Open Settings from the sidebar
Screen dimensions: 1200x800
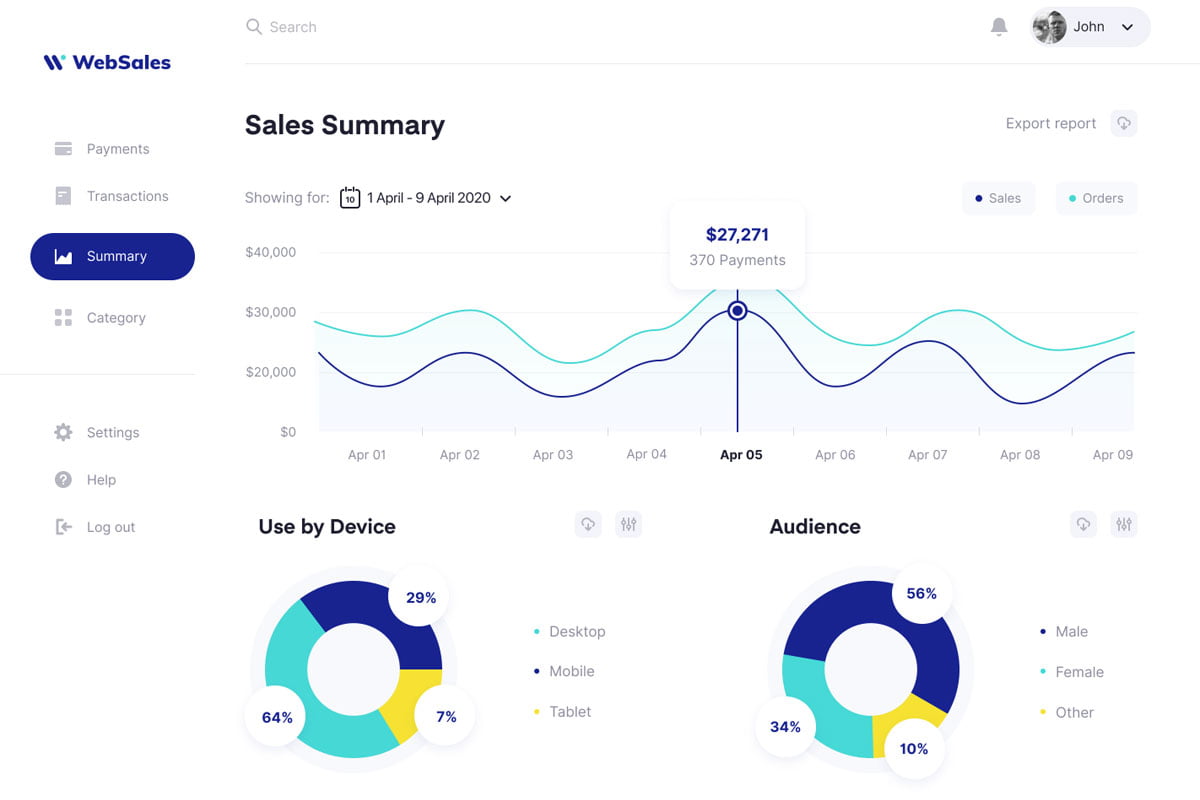pyautogui.click(x=112, y=433)
